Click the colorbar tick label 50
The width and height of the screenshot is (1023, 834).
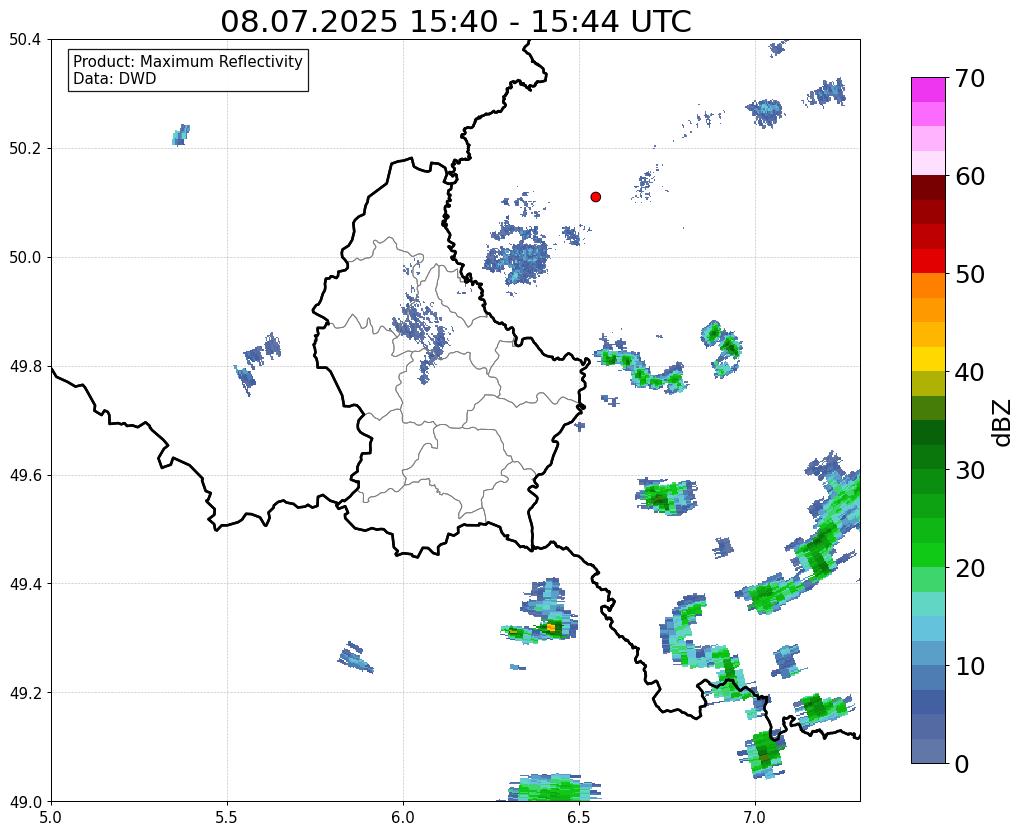(969, 274)
